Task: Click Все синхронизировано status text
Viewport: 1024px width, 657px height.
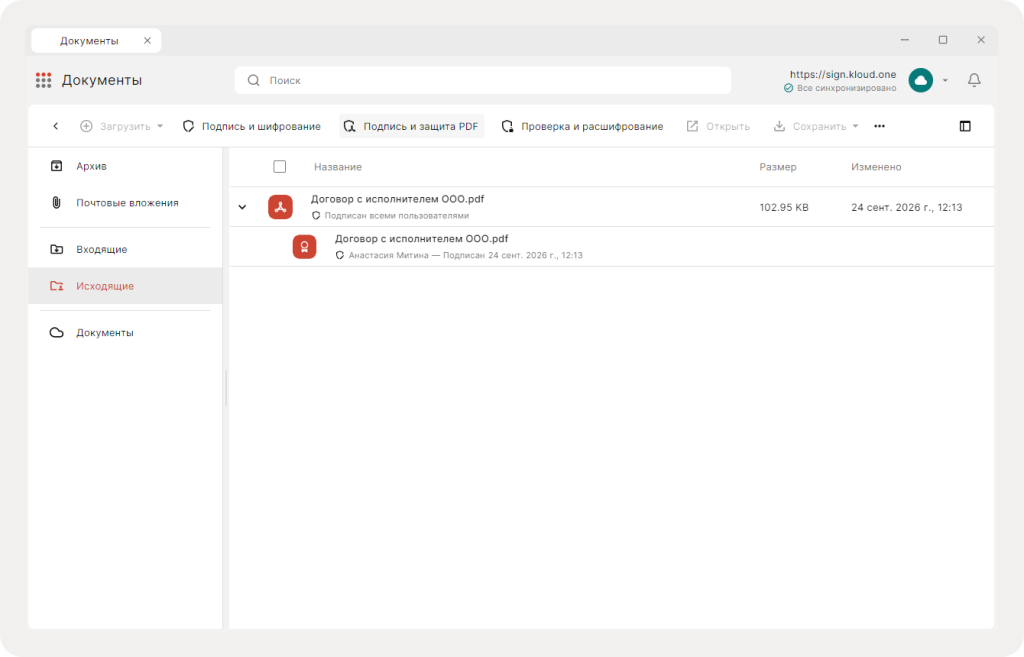Action: point(846,88)
